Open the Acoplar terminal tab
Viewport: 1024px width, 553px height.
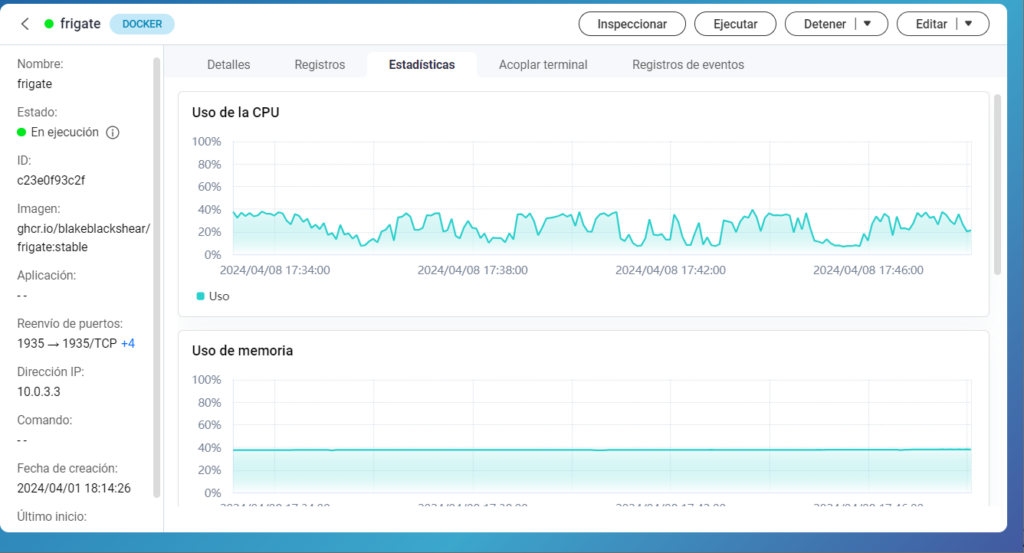click(543, 65)
